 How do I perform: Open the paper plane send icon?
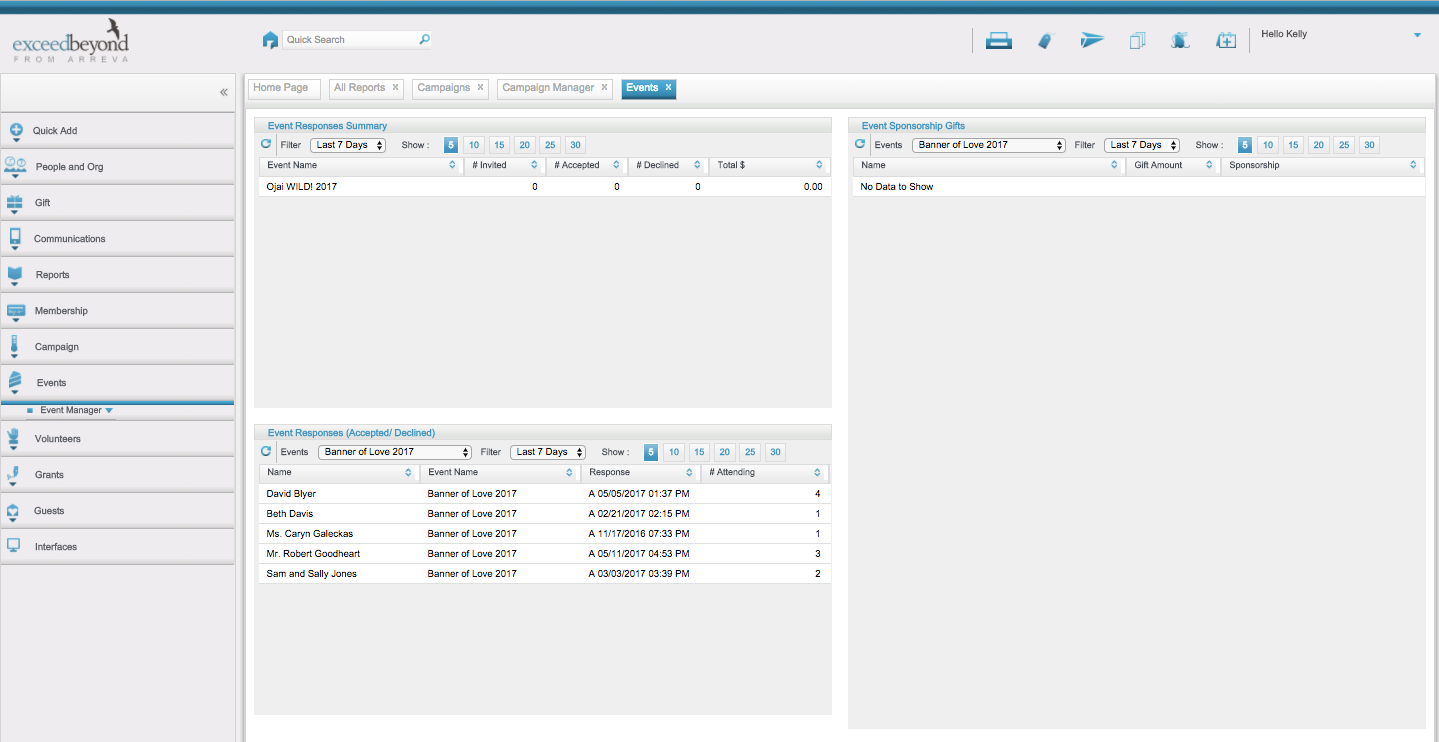[1092, 41]
